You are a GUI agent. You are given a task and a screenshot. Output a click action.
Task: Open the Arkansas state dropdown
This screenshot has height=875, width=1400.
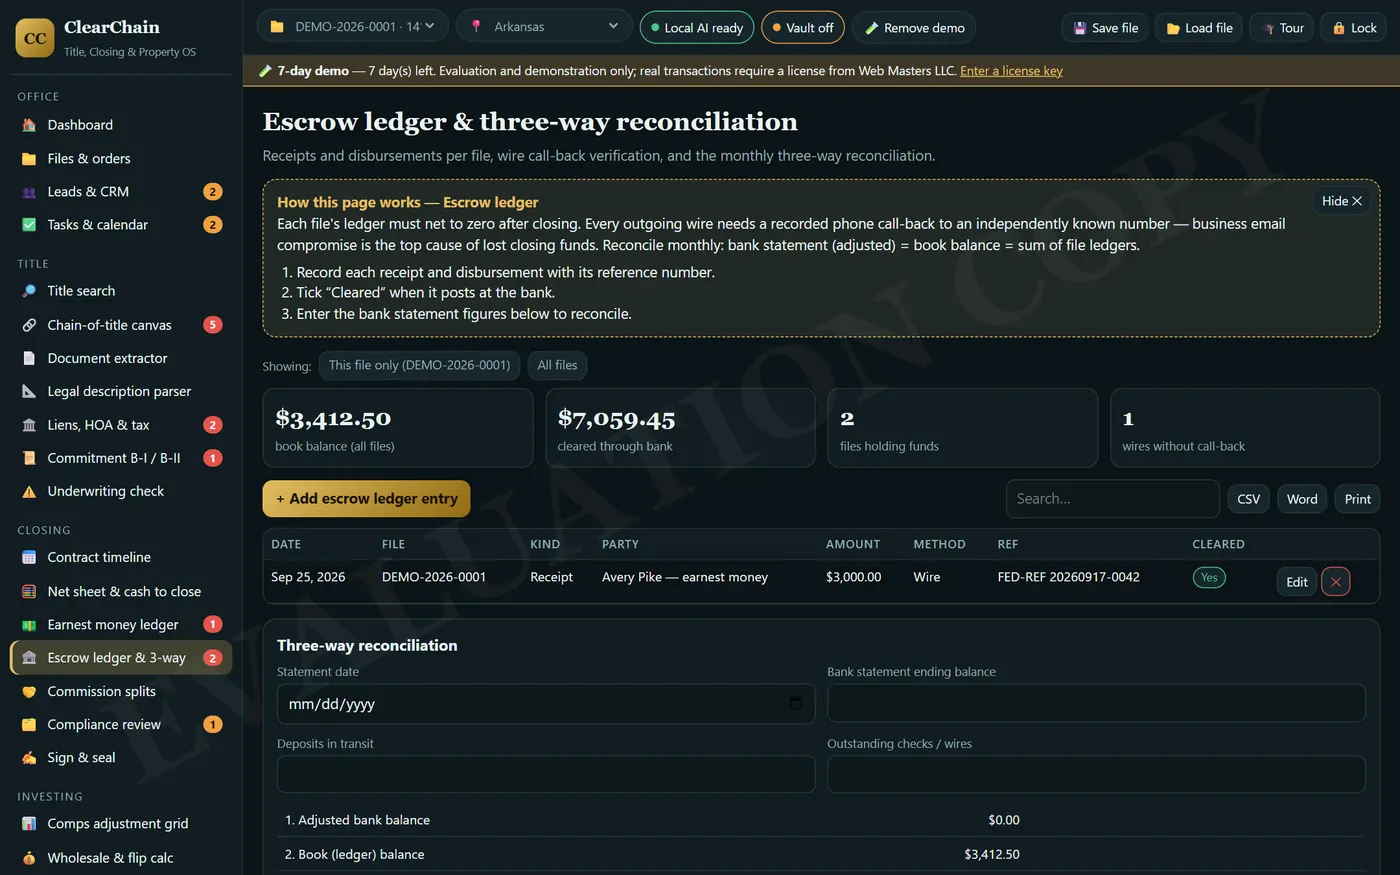pyautogui.click(x=544, y=27)
